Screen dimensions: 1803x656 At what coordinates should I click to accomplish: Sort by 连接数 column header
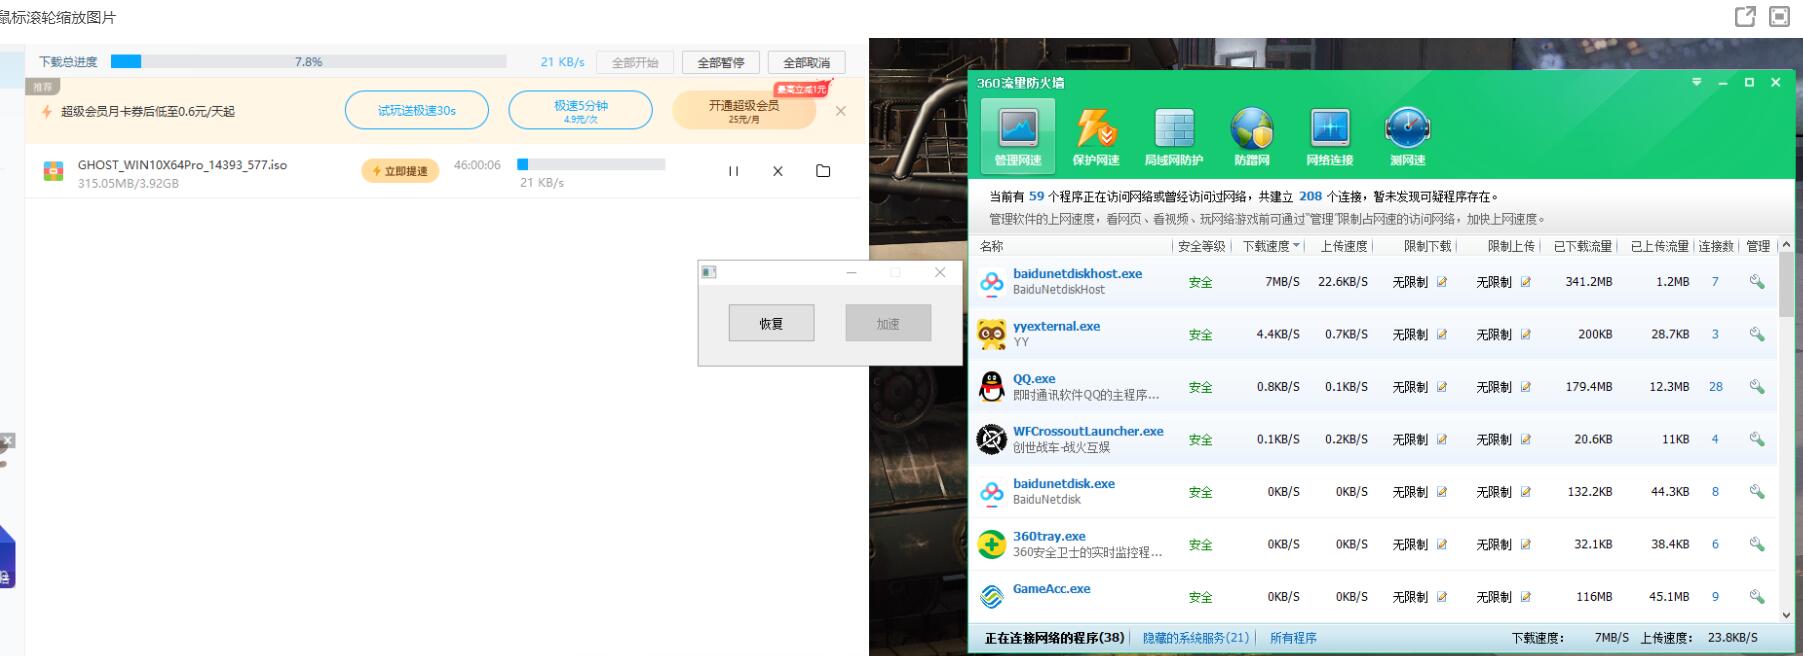1717,246
